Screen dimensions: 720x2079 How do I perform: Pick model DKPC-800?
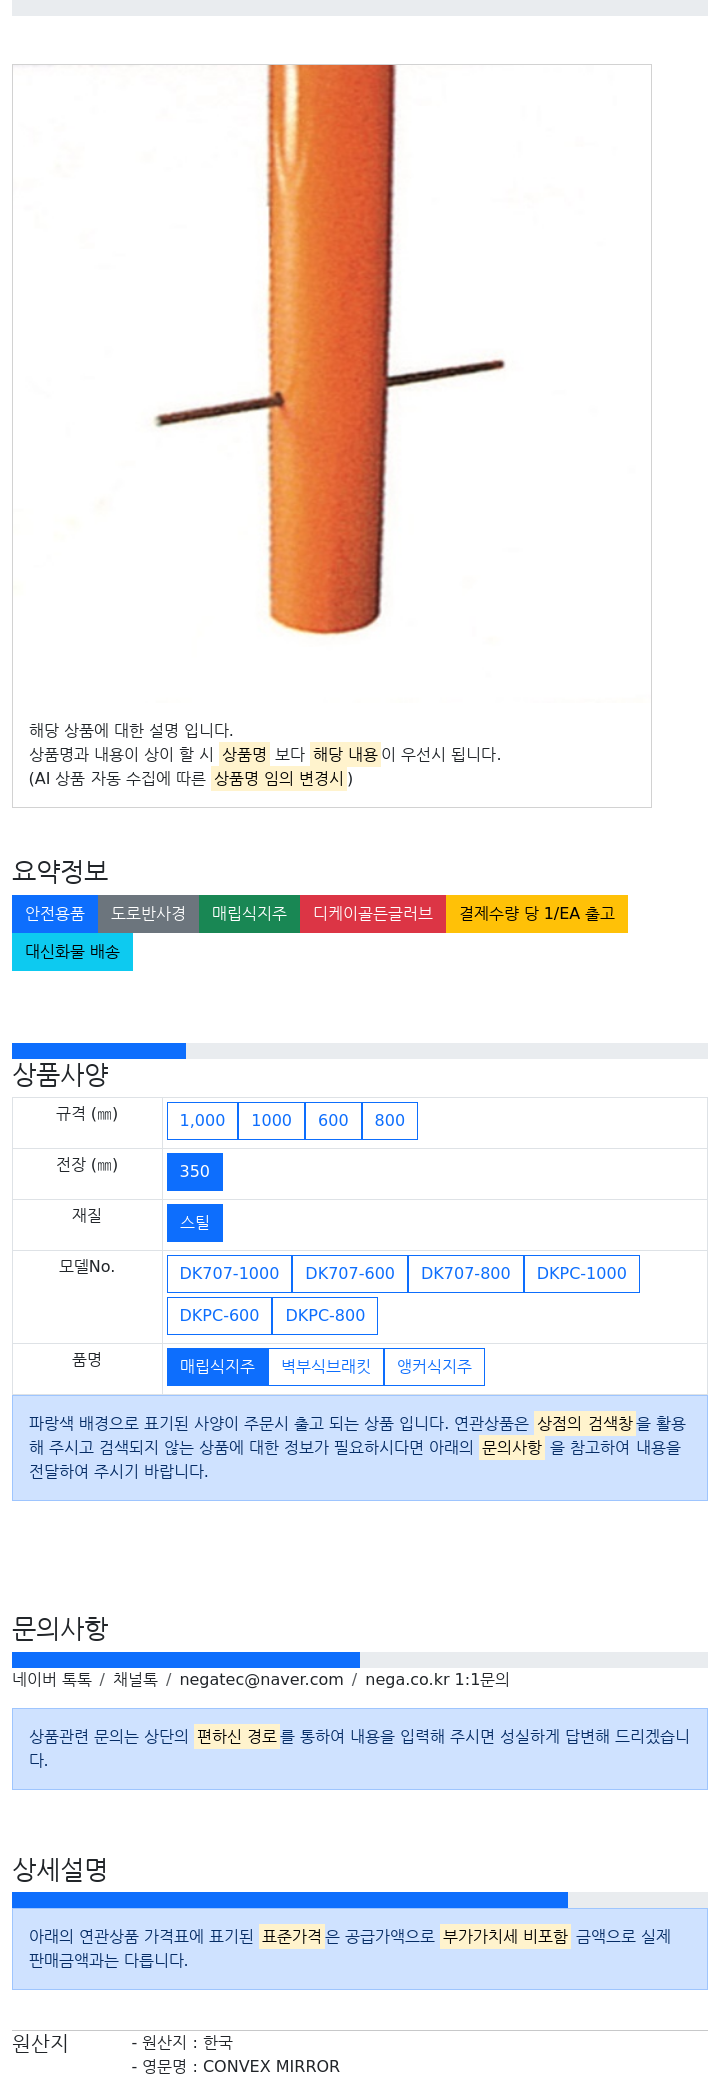[325, 1316]
